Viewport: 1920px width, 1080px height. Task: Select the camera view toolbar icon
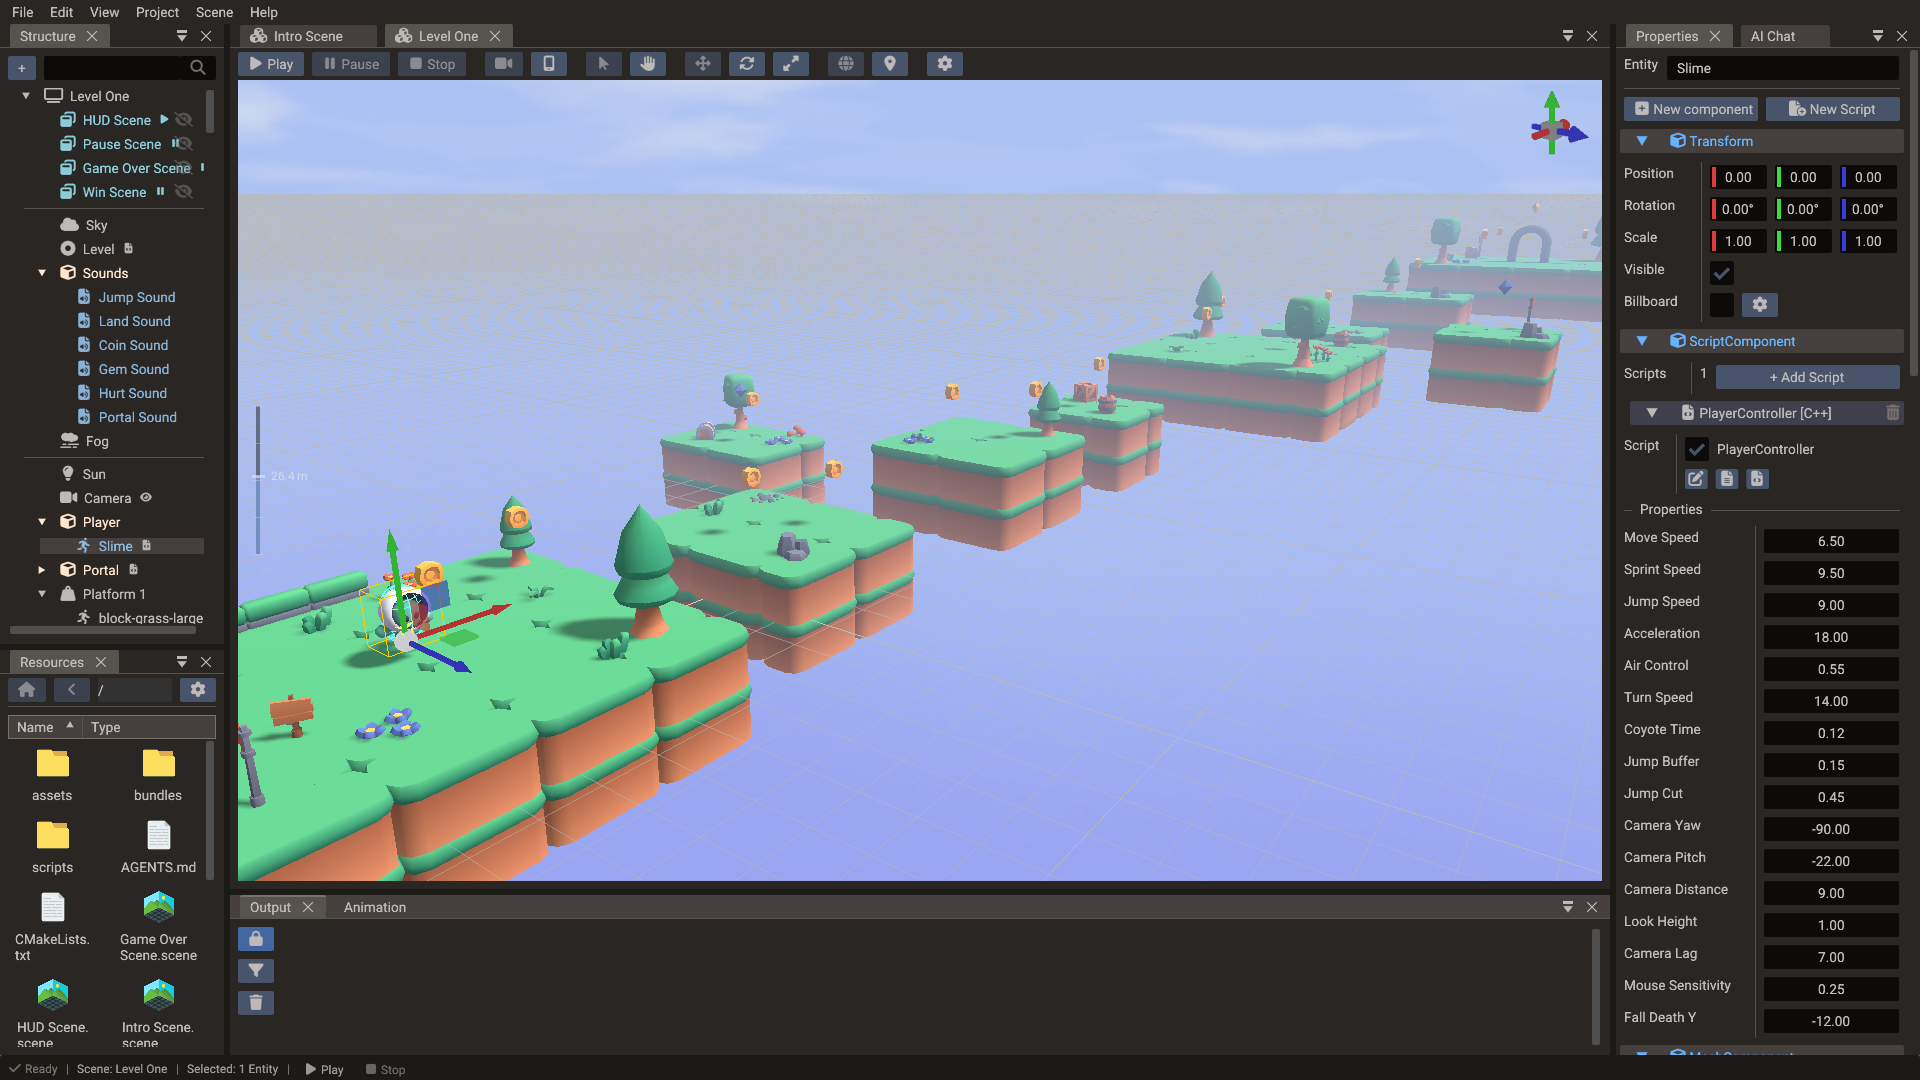click(504, 64)
